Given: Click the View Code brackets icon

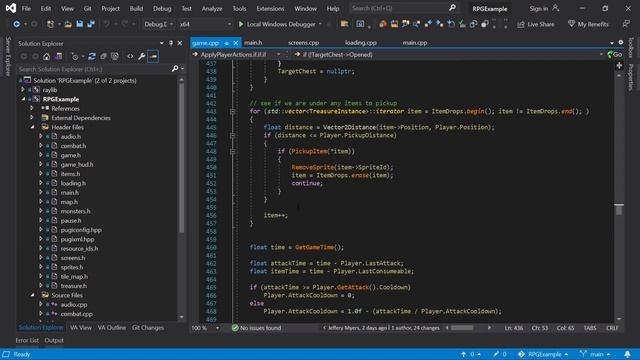Looking at the screenshot, I should (130, 56).
